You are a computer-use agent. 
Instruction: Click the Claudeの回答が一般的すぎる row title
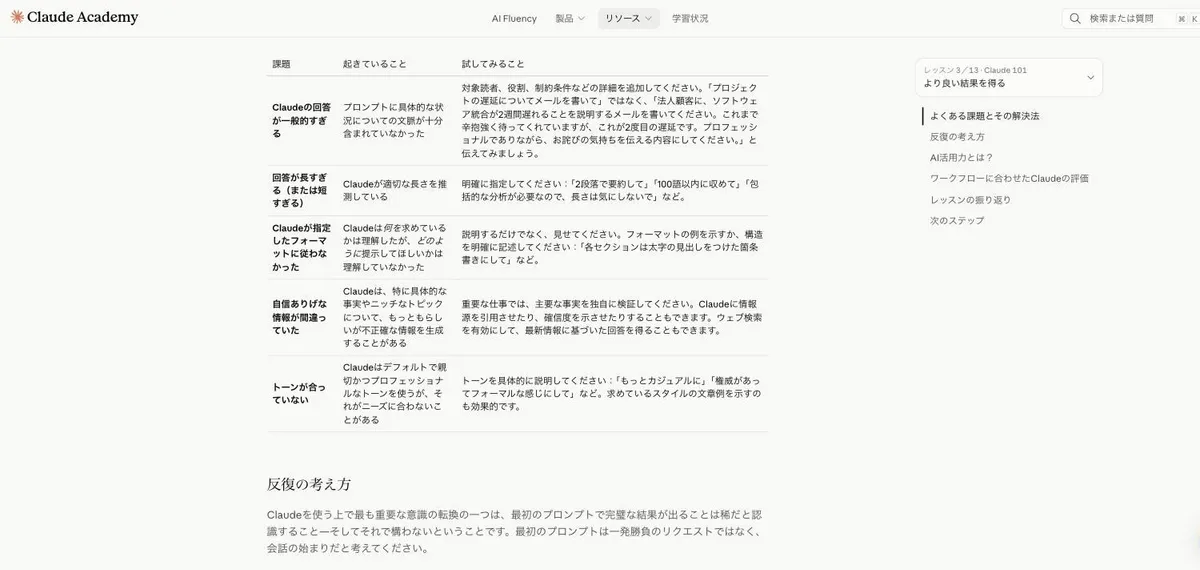(302, 120)
